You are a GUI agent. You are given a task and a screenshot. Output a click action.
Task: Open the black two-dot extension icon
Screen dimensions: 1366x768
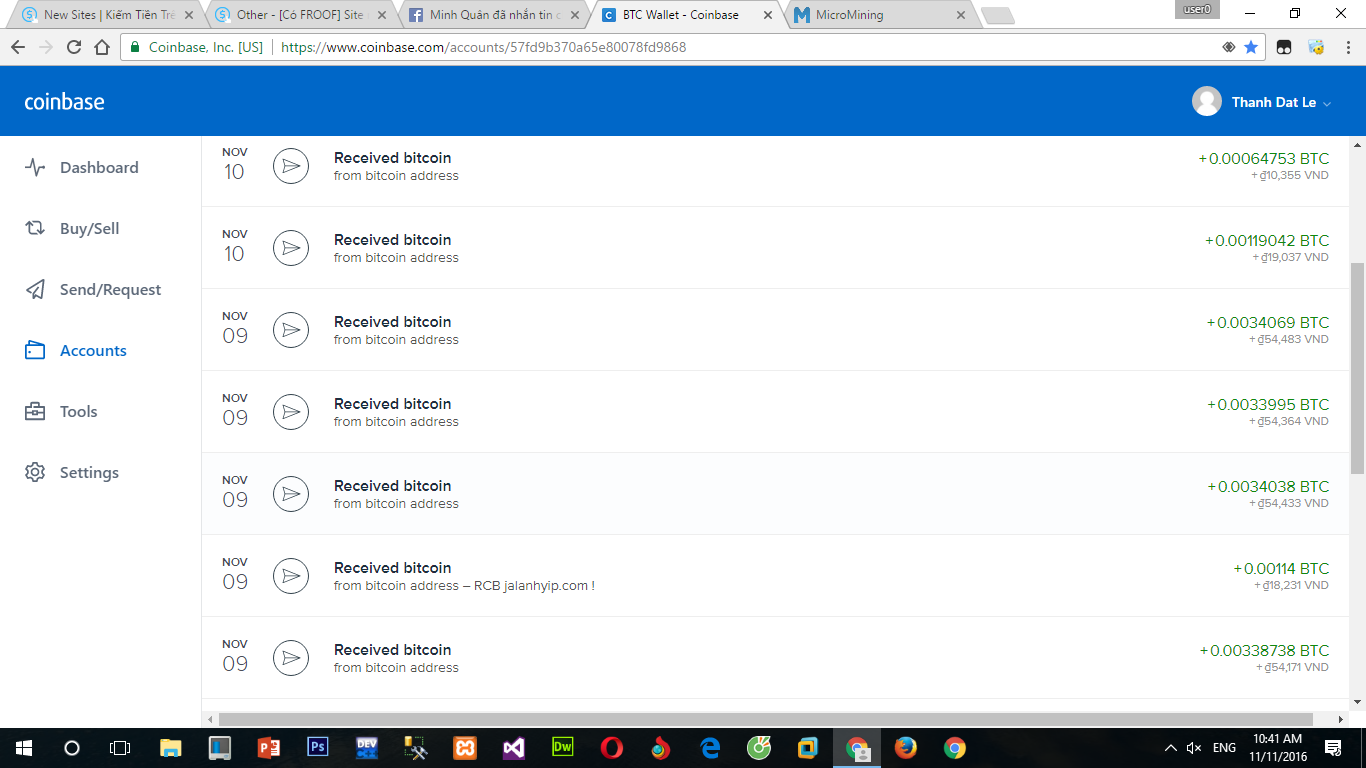1285,47
